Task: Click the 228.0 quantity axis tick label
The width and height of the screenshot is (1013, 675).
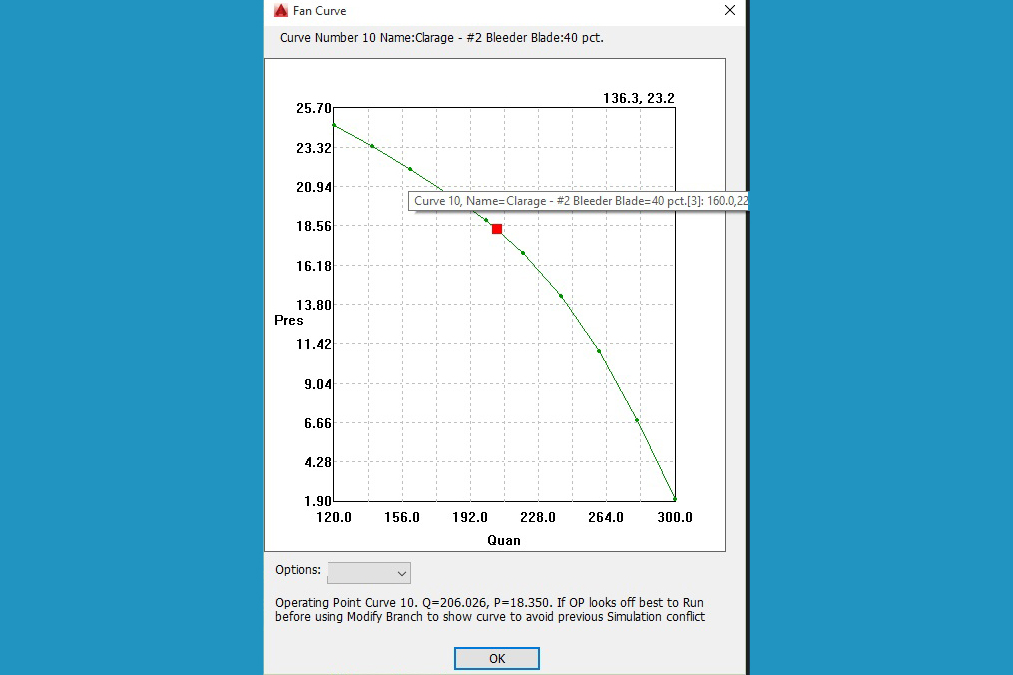Action: click(x=538, y=518)
